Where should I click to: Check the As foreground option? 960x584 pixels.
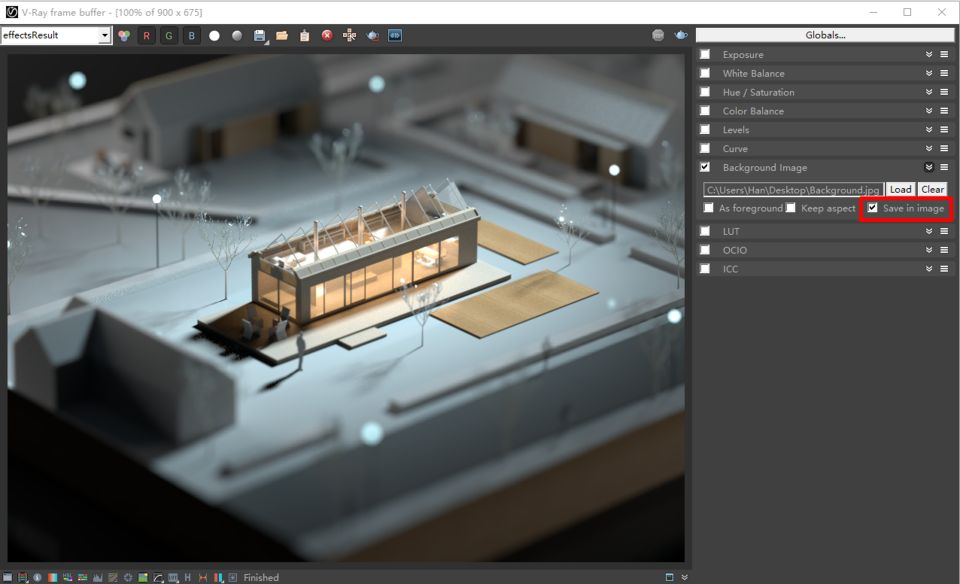[x=709, y=208]
